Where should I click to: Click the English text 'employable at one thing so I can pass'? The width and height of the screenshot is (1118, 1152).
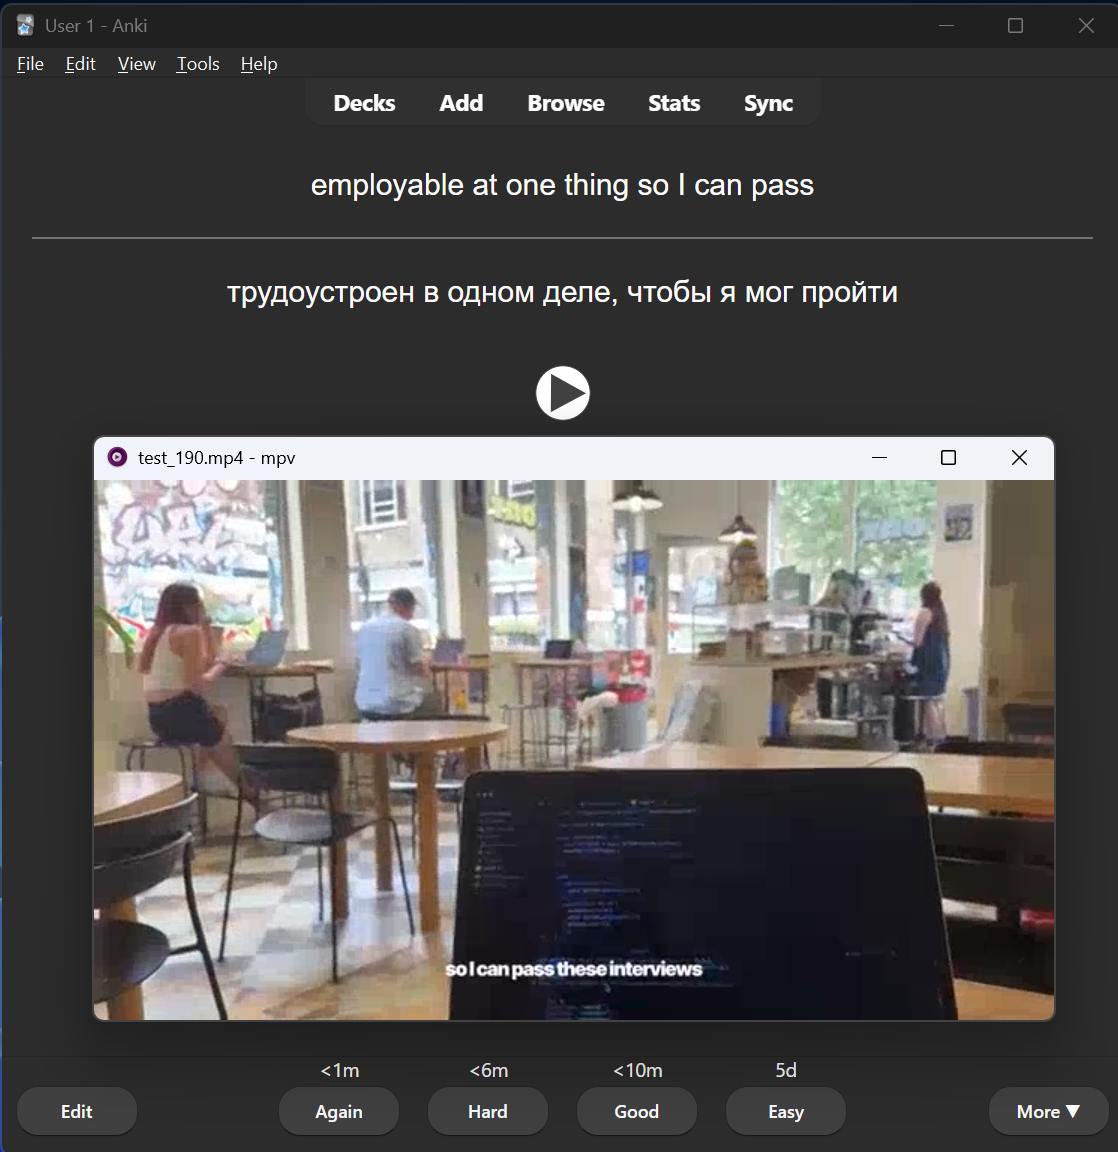click(x=562, y=185)
